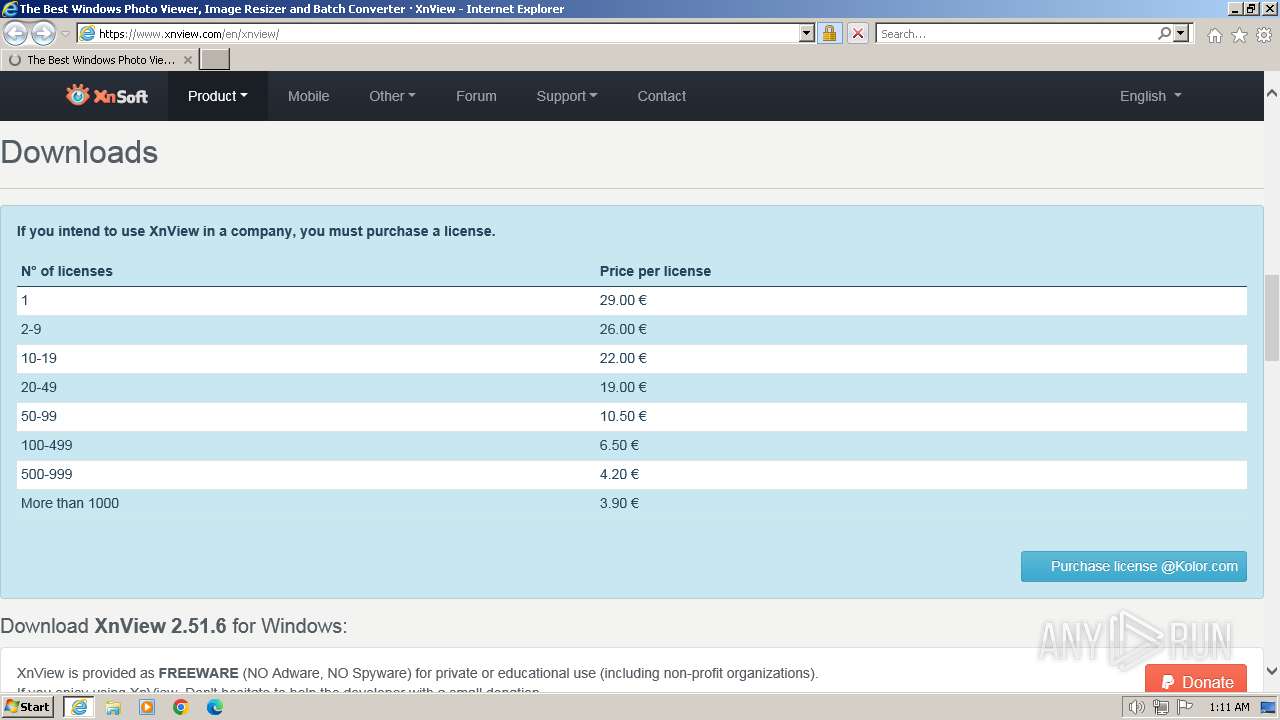Click the 100-499 licenses row
Screen dimensions: 1280x720
pos(632,445)
